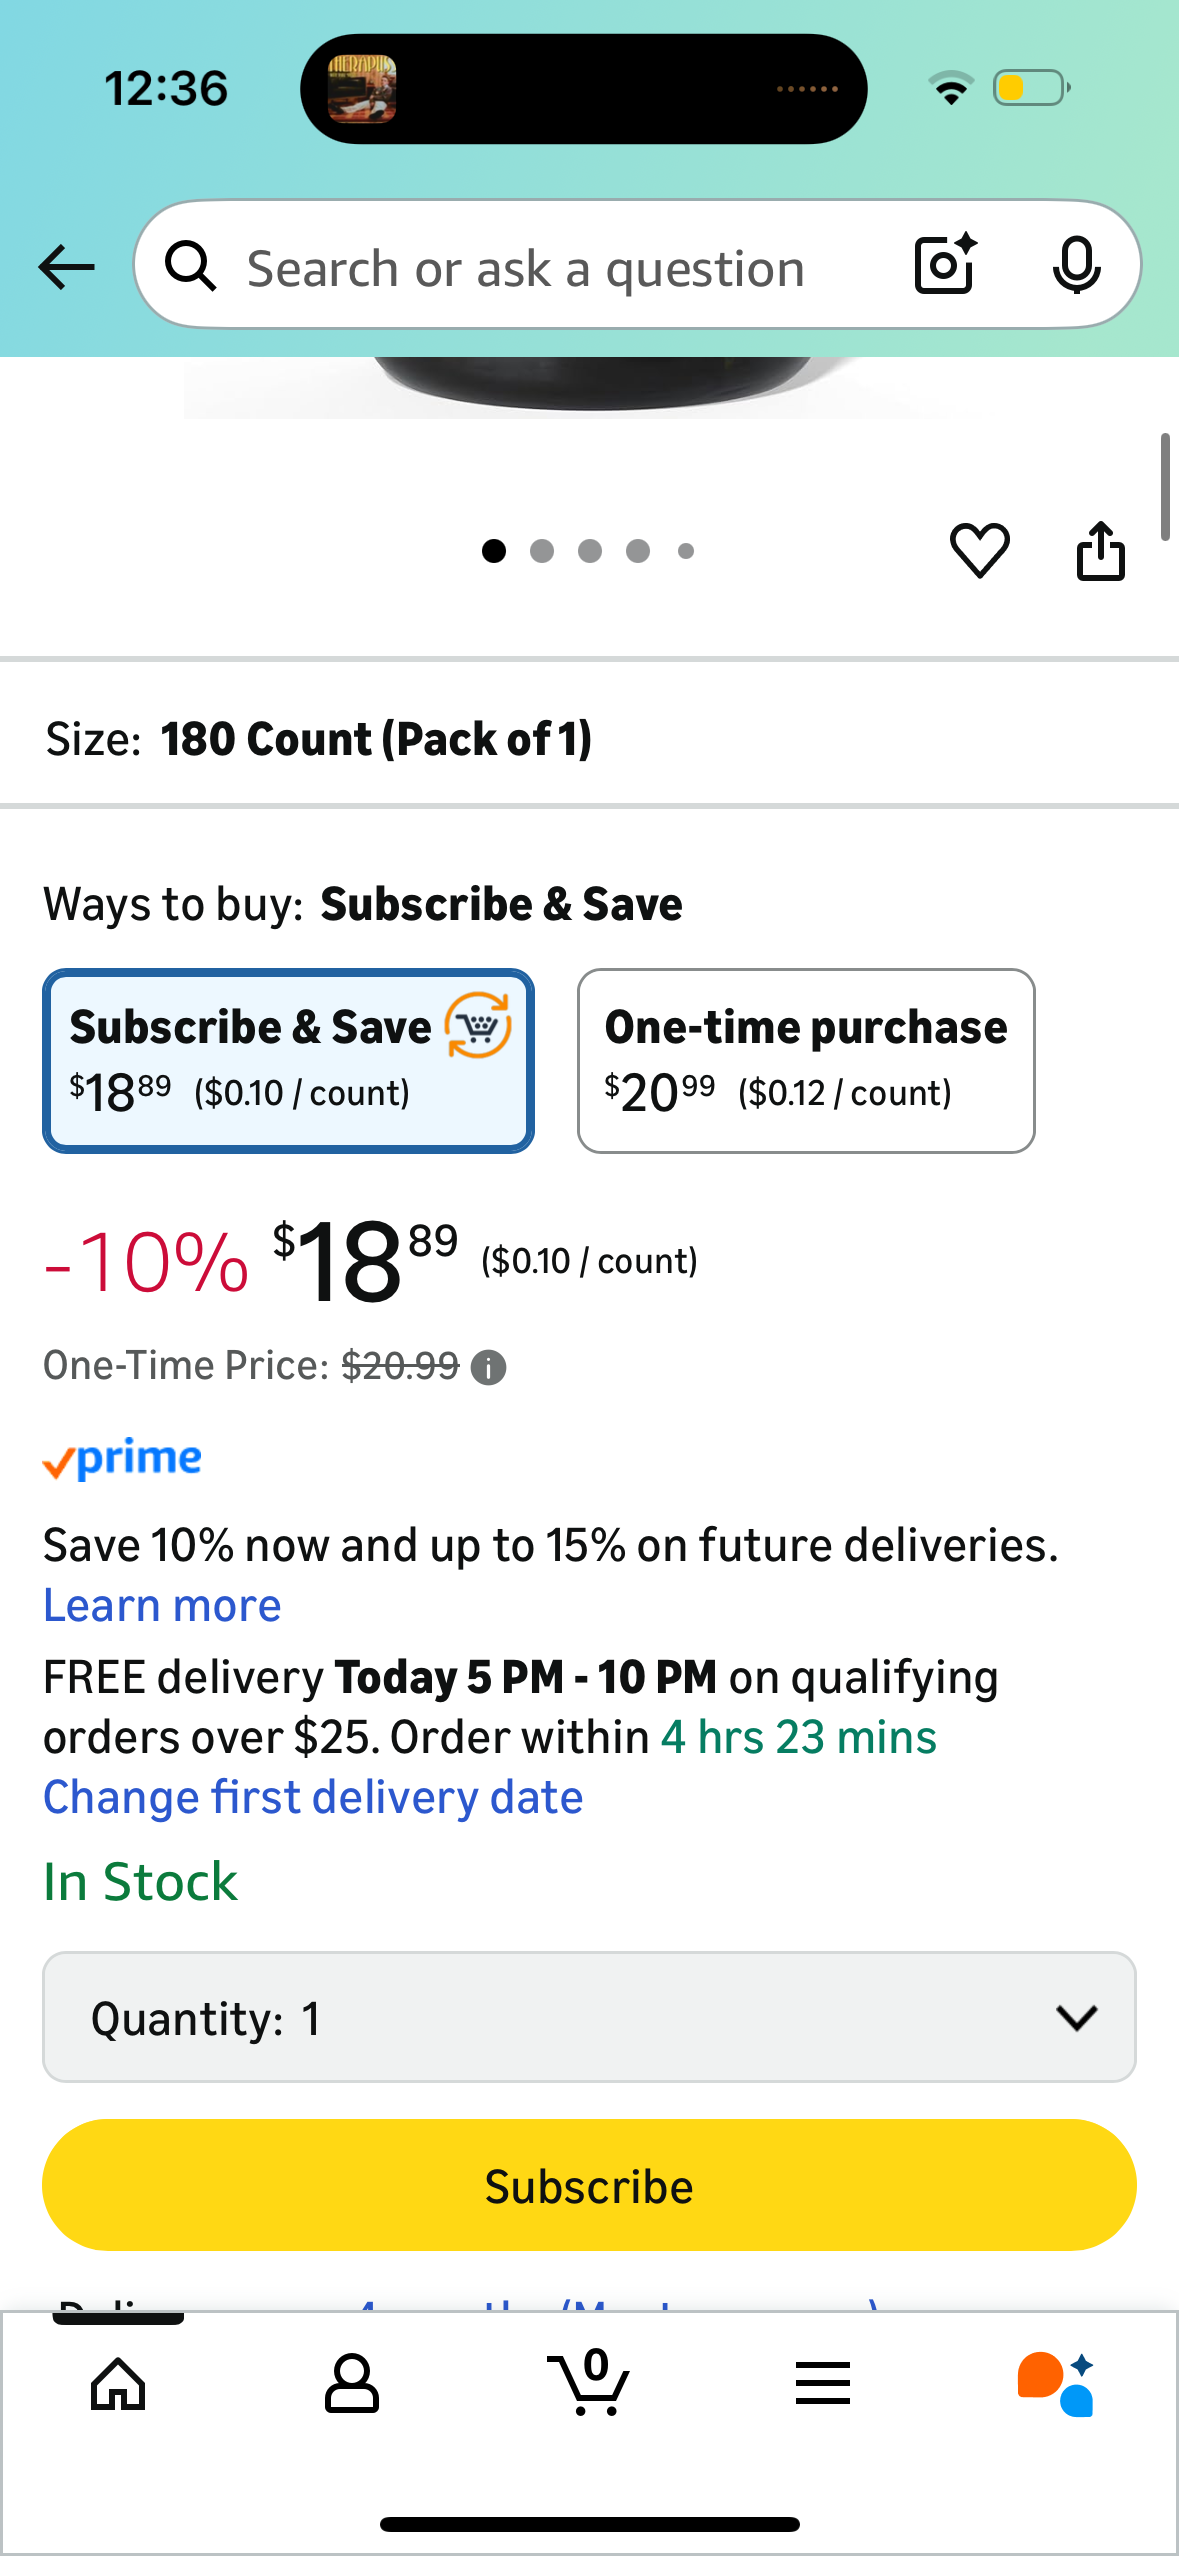This screenshot has width=1179, height=2556.
Task: Jump to second product image dot
Action: click(542, 551)
